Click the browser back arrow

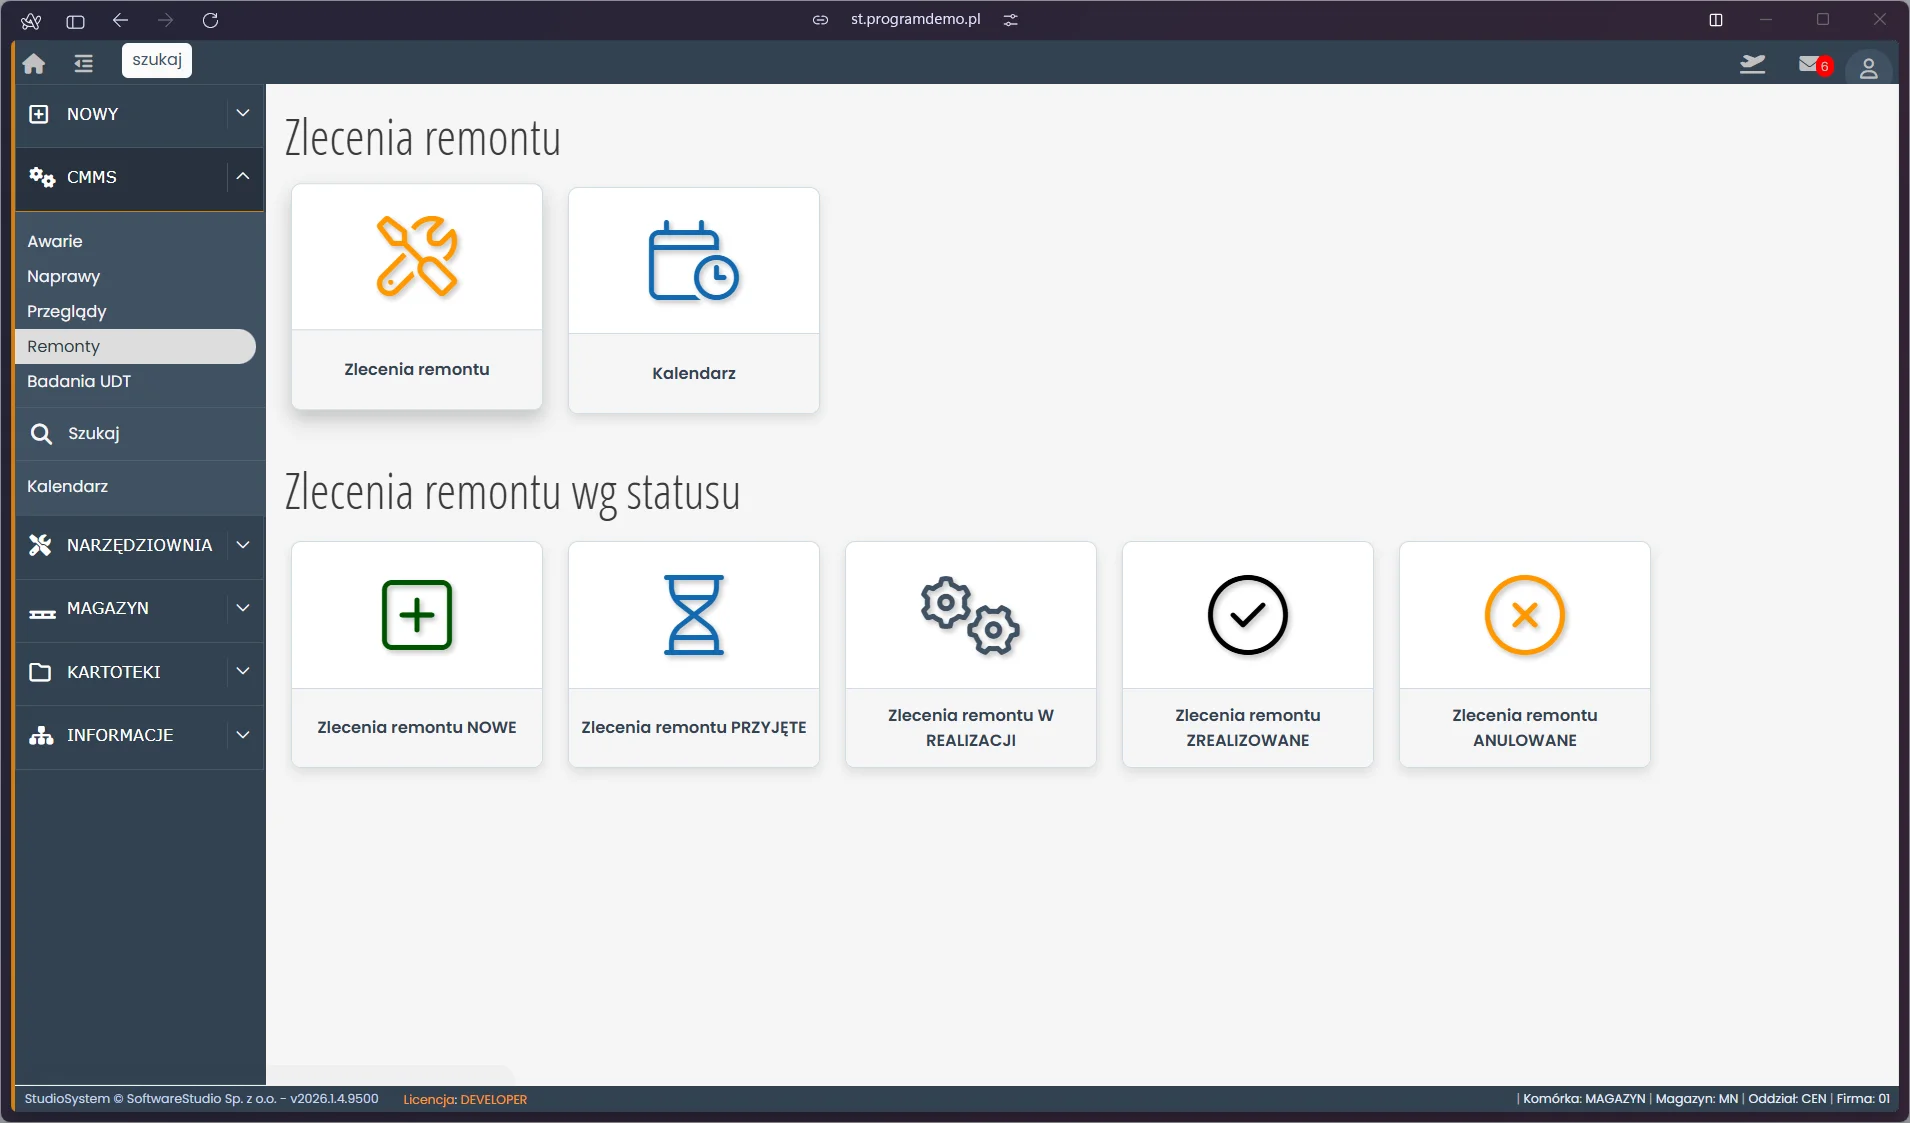coord(121,20)
